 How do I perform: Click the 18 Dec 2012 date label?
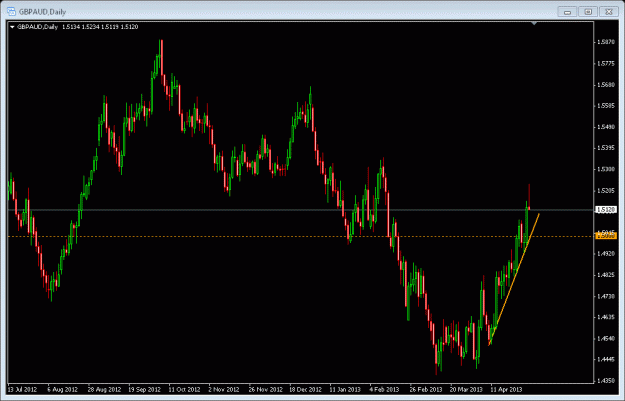305,389
